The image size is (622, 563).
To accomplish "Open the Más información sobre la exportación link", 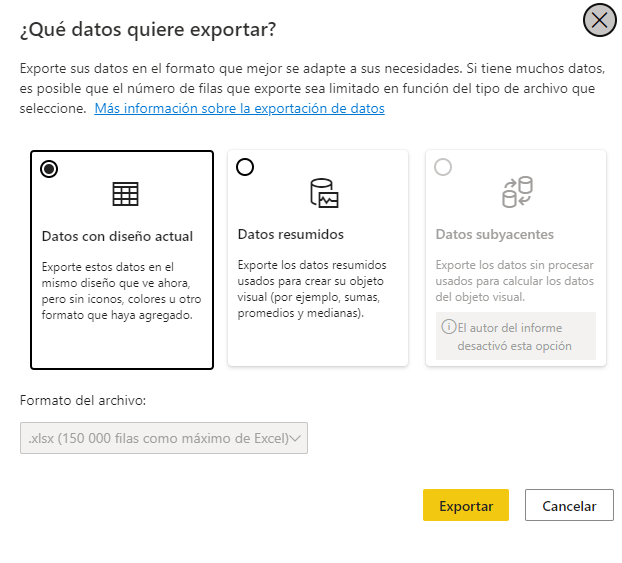I will [240, 108].
